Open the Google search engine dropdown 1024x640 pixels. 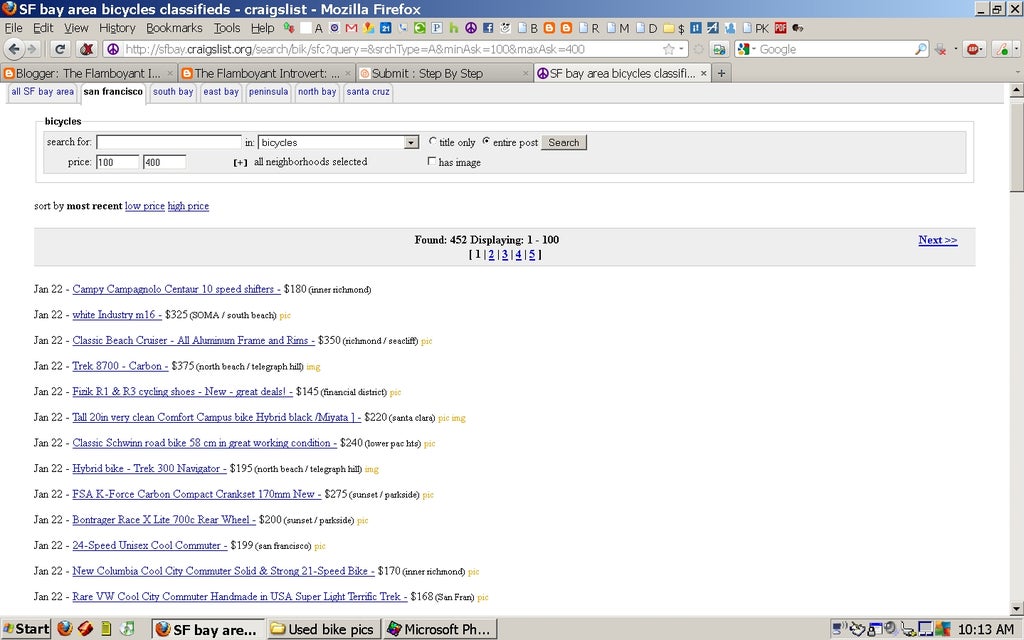pos(747,49)
